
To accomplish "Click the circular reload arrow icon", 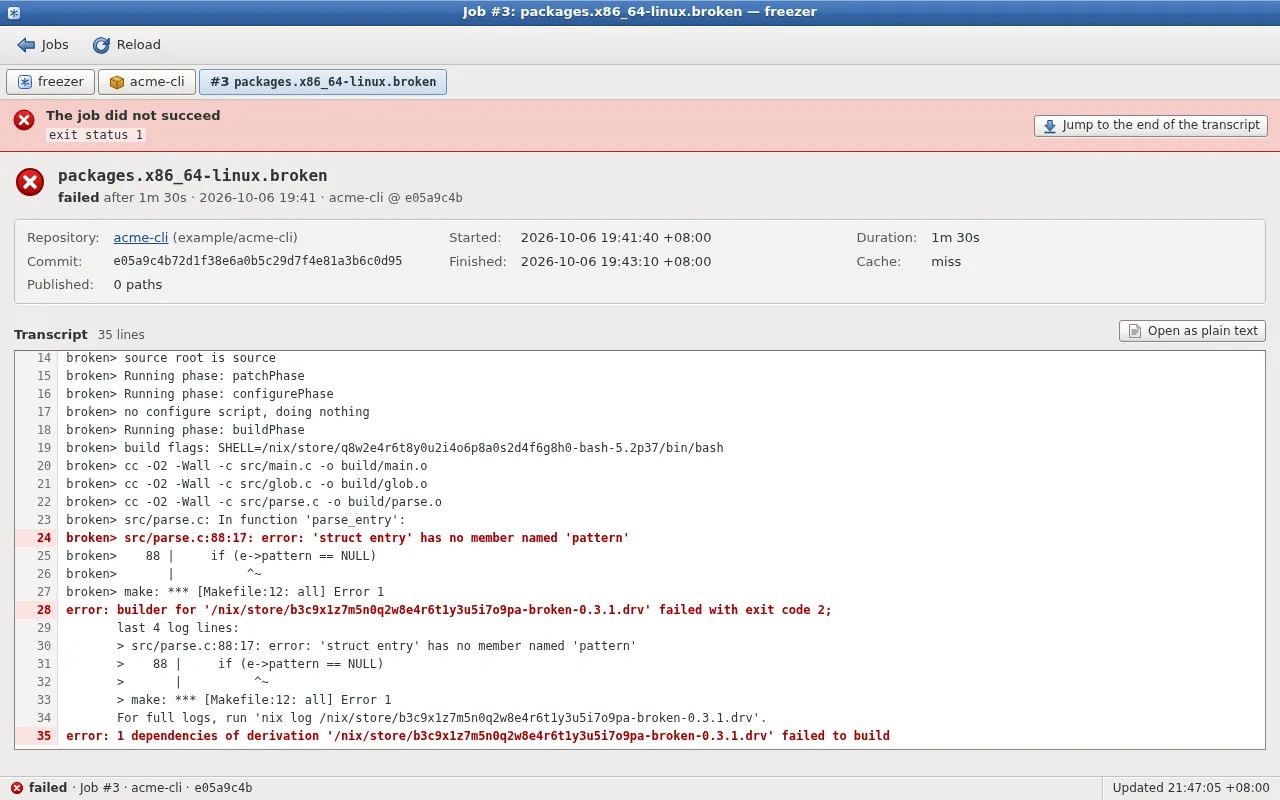I will (101, 45).
